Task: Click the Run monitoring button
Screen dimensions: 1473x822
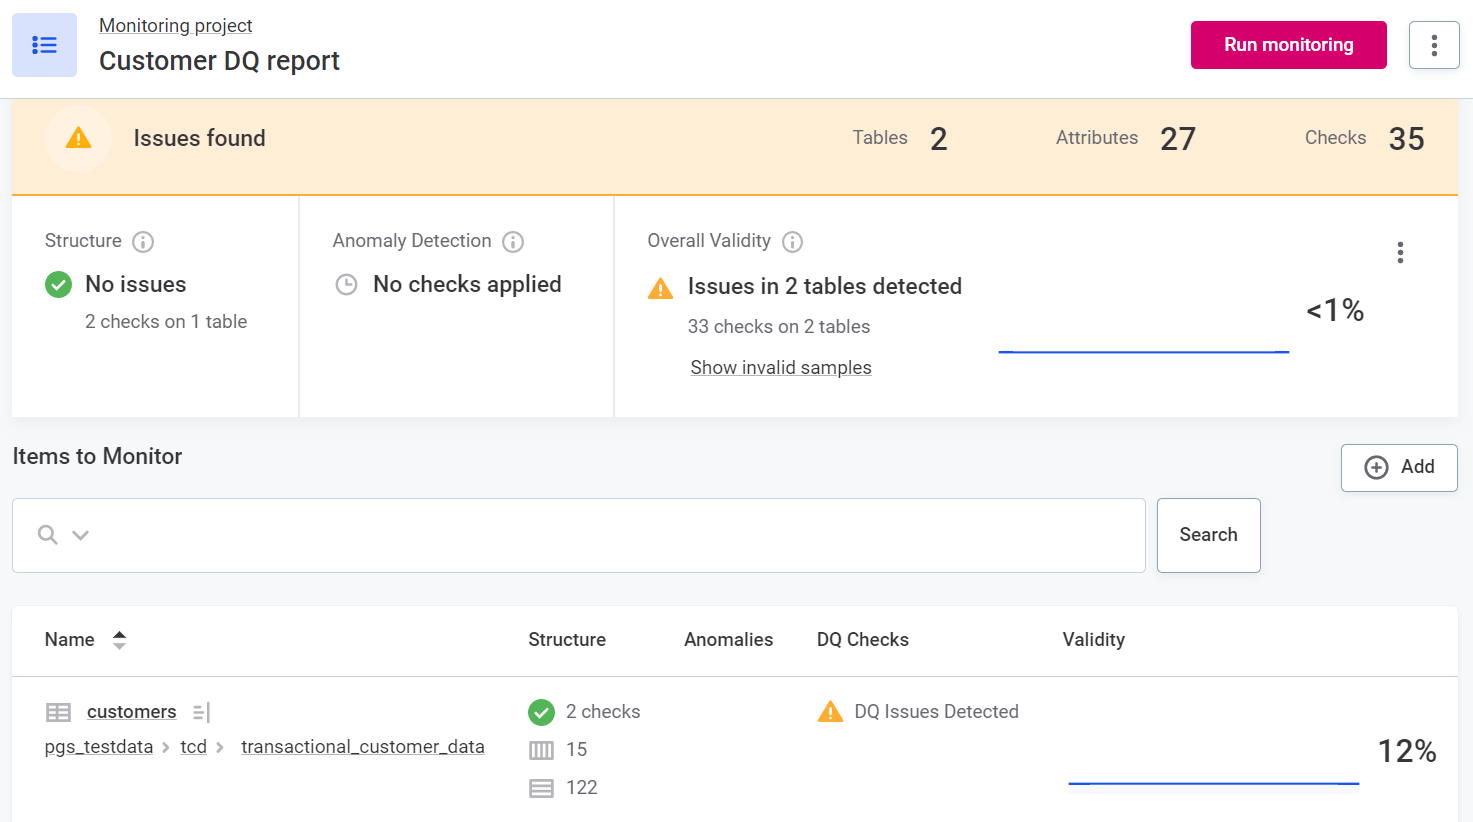Action: pyautogui.click(x=1288, y=45)
